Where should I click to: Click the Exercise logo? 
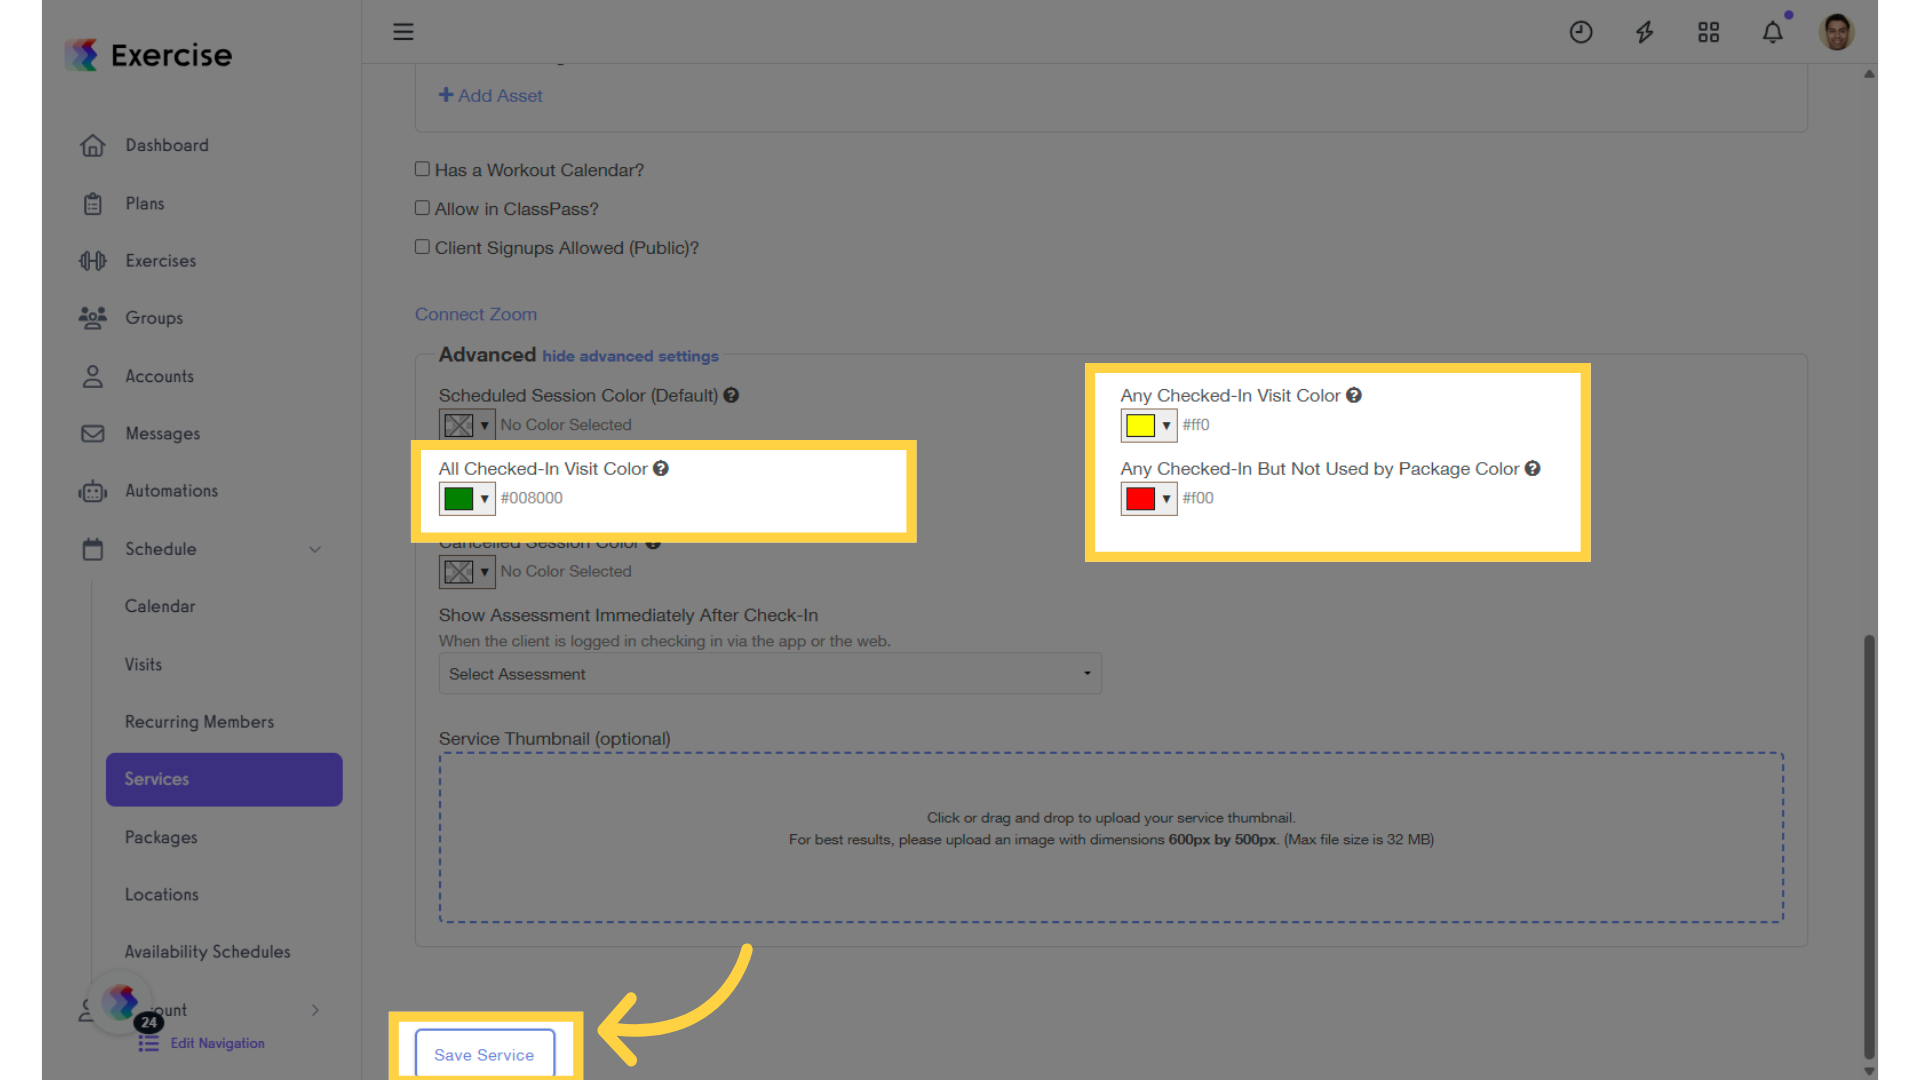(148, 55)
